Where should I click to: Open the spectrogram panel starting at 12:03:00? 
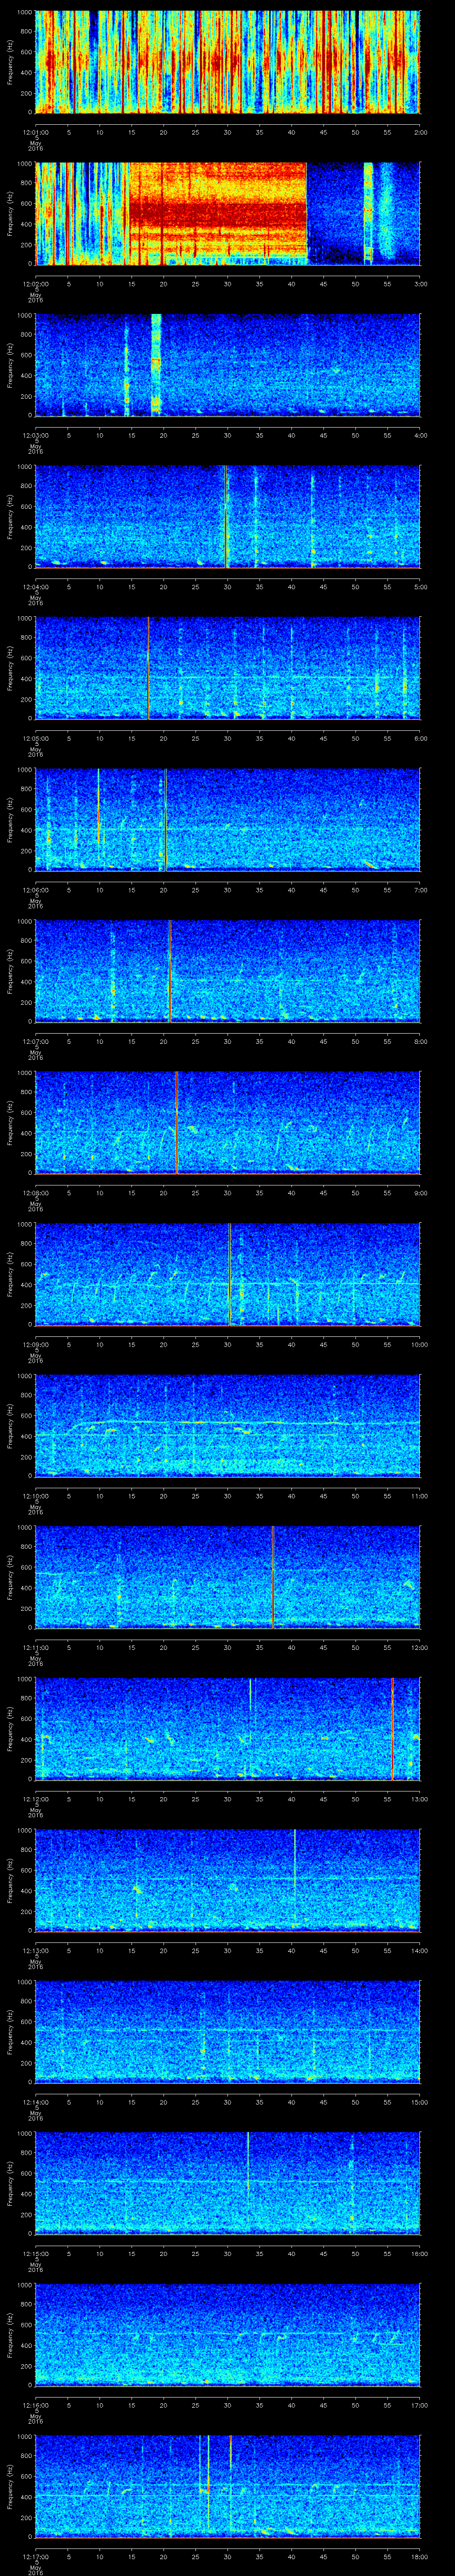tap(228, 365)
